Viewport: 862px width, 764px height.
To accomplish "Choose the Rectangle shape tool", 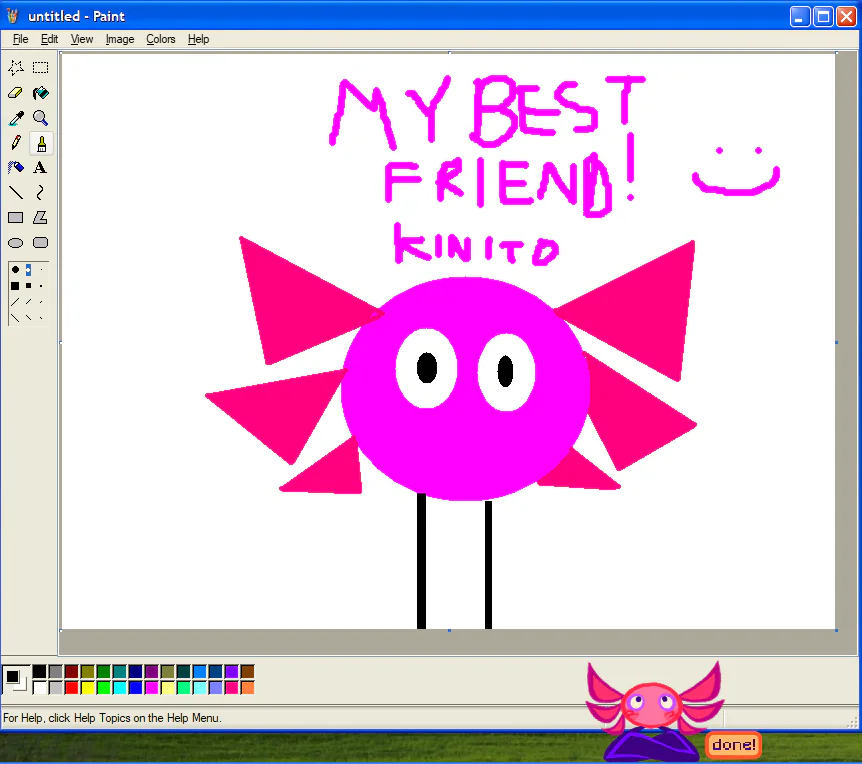I will (16, 218).
